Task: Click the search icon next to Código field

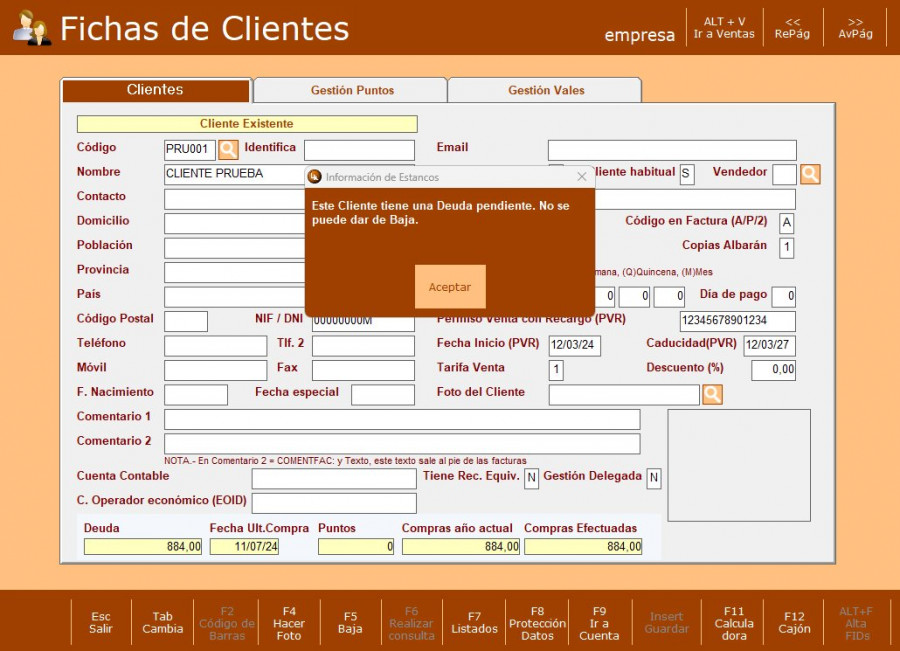Action: click(x=228, y=150)
